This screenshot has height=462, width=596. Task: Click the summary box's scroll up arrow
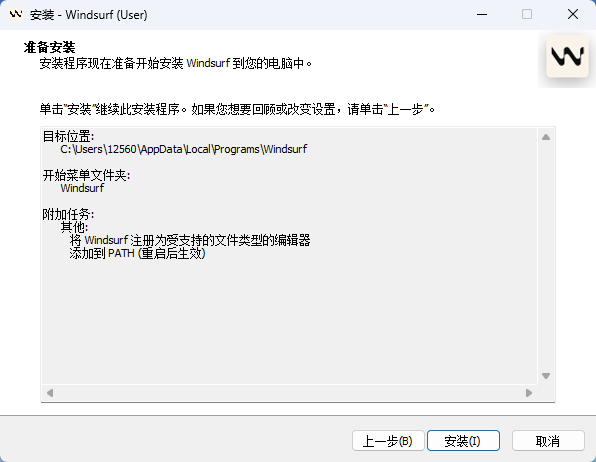point(546,137)
